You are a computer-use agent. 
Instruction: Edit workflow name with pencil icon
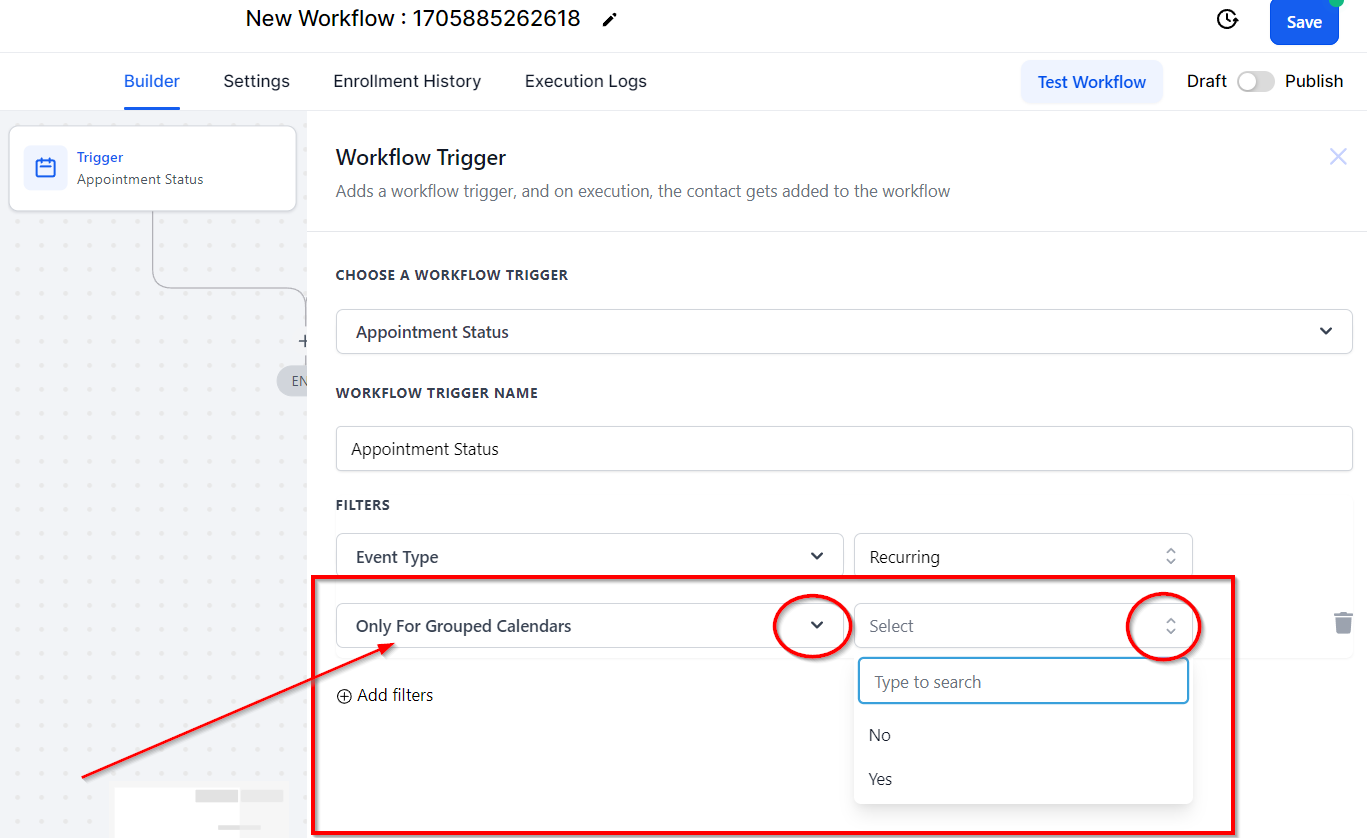[x=610, y=20]
